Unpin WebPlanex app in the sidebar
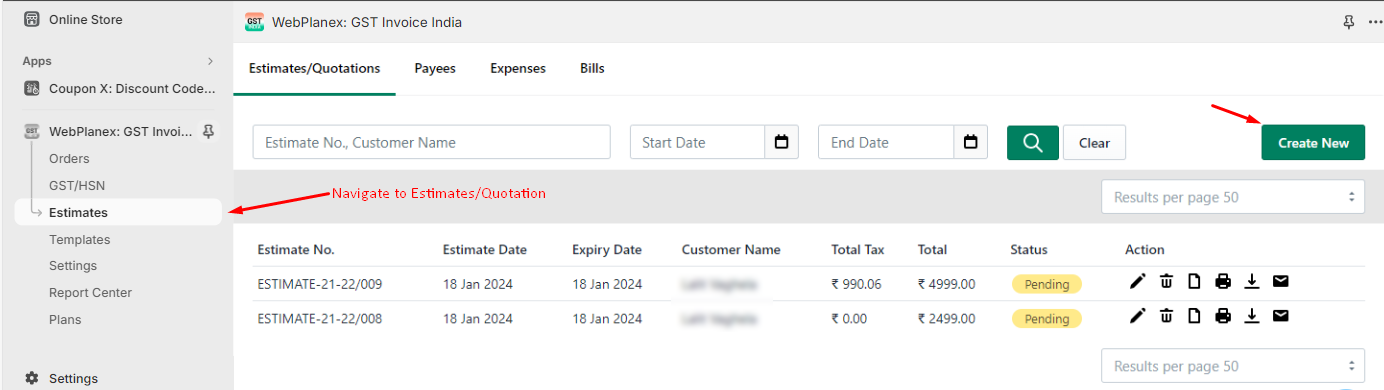The width and height of the screenshot is (1384, 390). 208,131
